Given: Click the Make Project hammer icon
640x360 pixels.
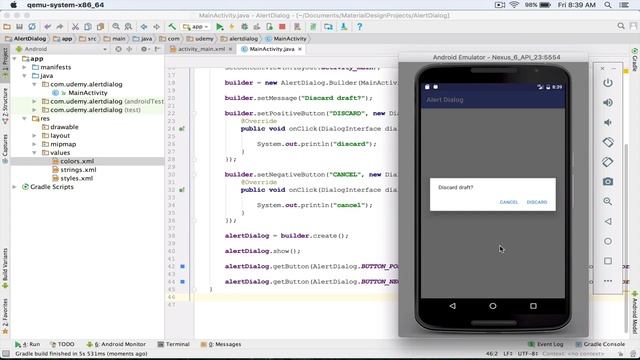Looking at the screenshot, I should coord(172,27).
